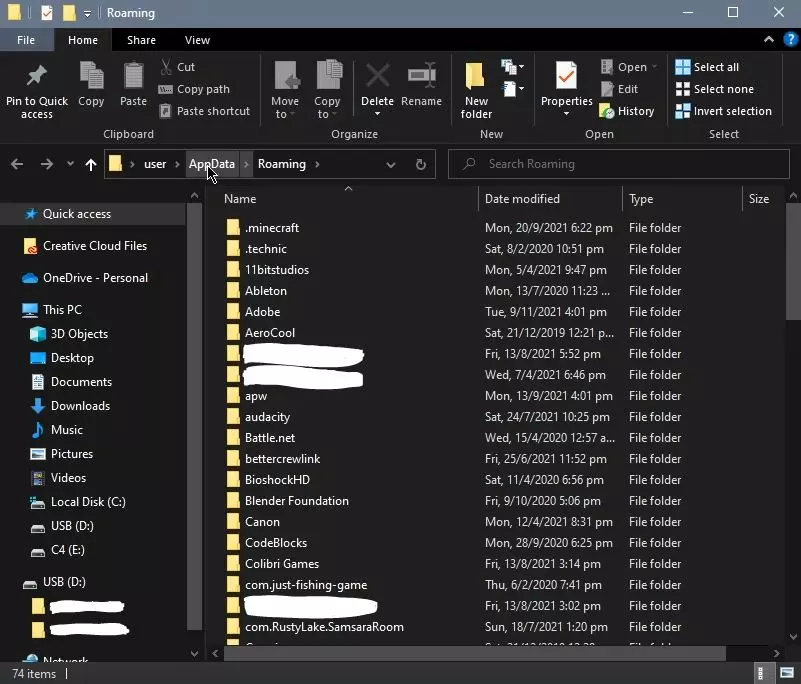The width and height of the screenshot is (801, 684).
Task: Click user in the address breadcrumb
Action: coord(155,164)
